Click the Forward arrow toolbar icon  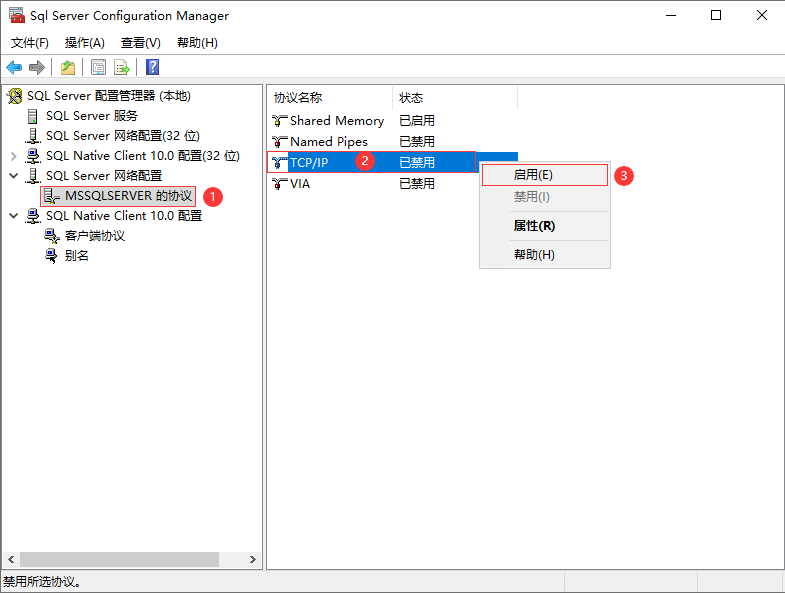pos(37,67)
